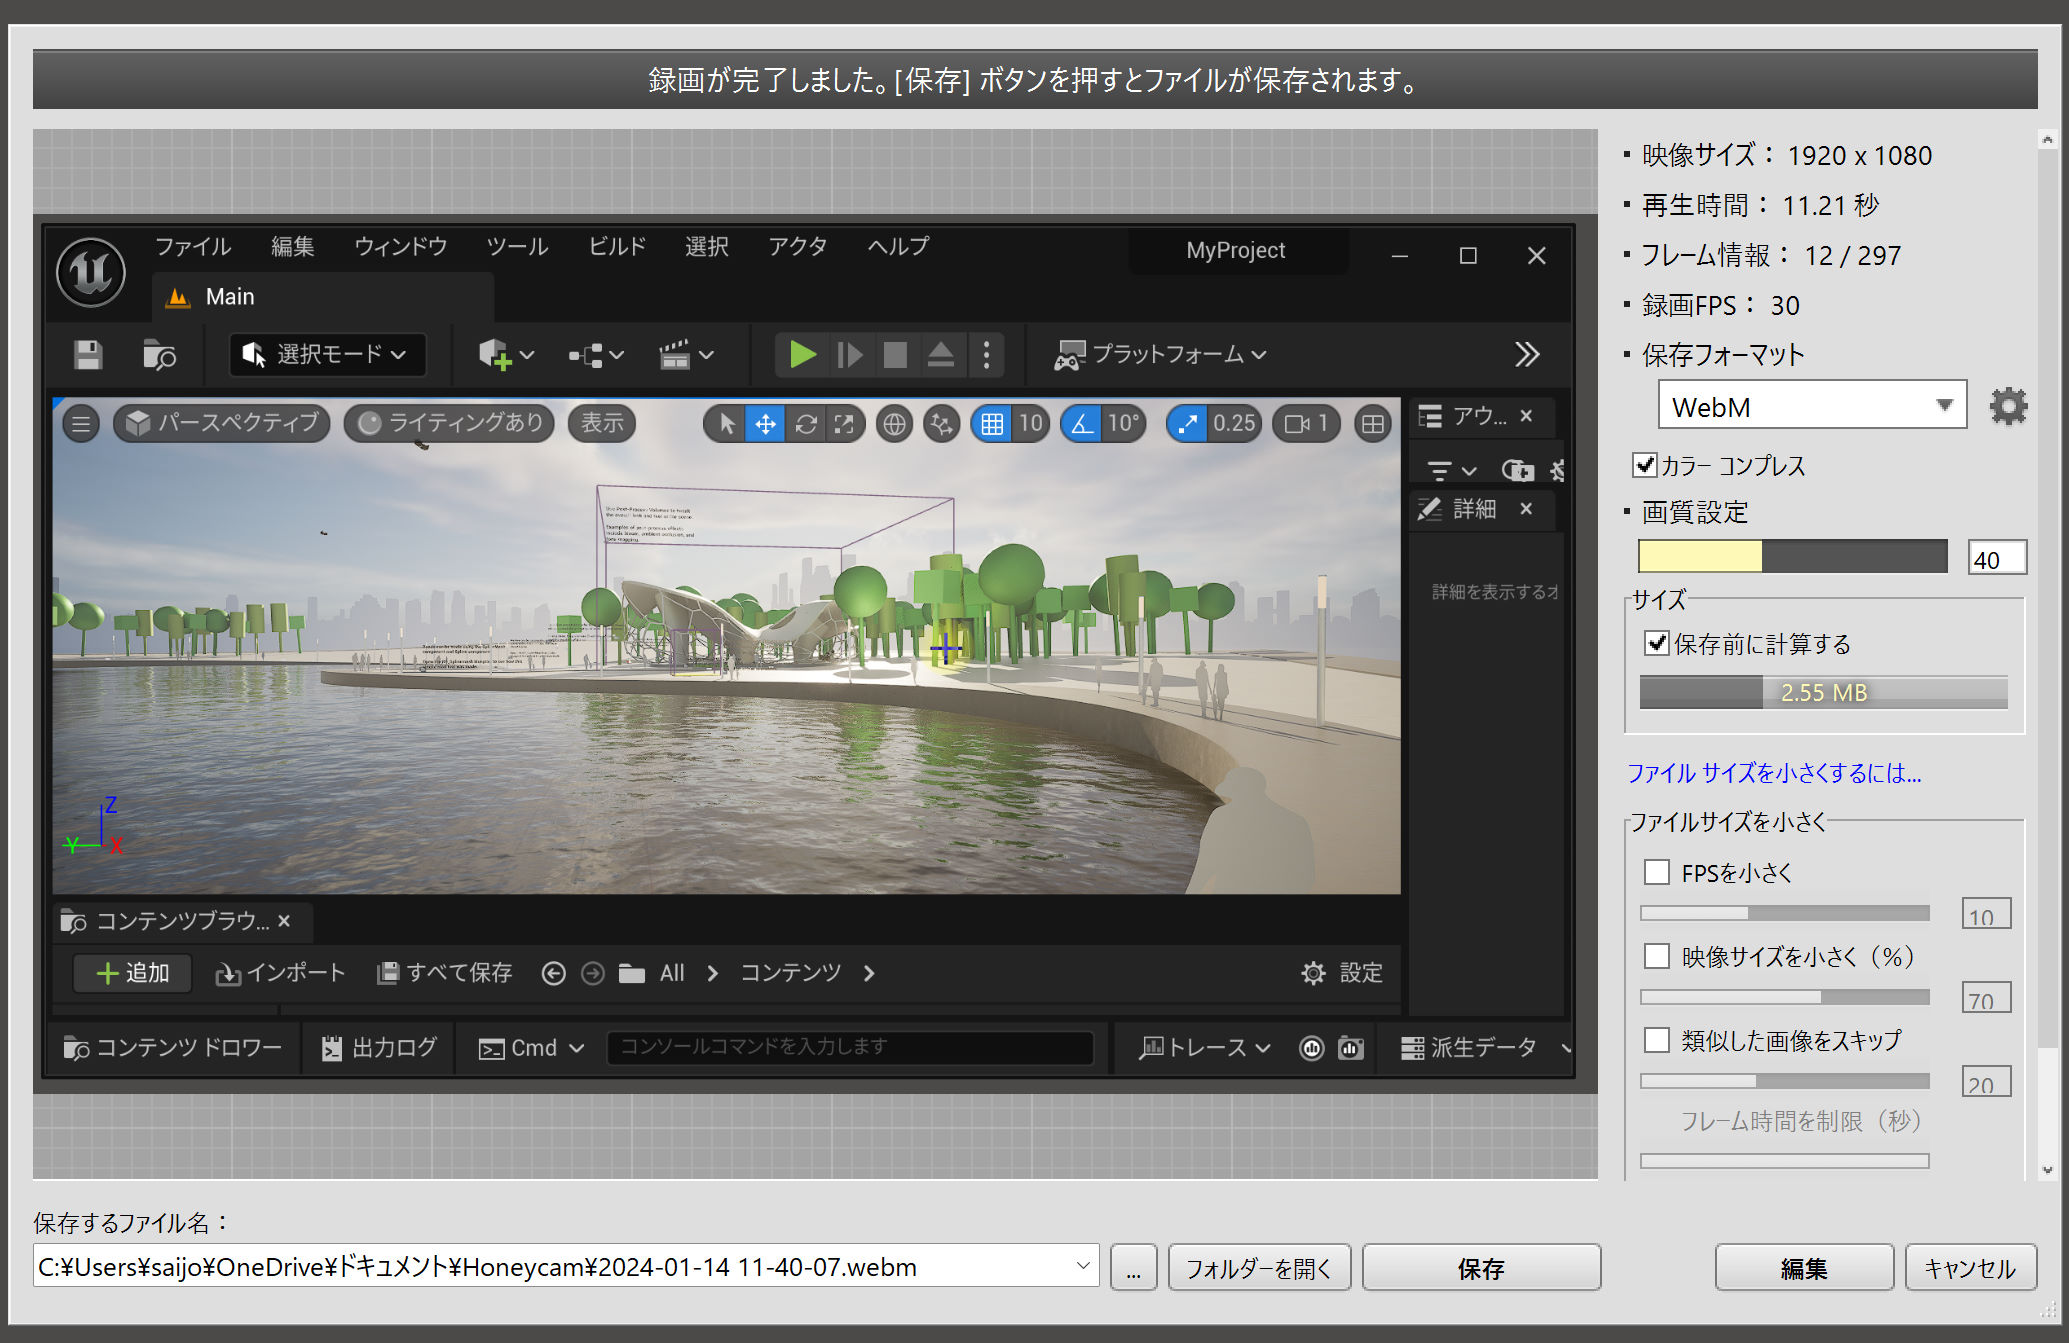Viewport: 2069px width, 1343px height.
Task: Click the Unreal Engine logo icon
Action: [x=91, y=273]
